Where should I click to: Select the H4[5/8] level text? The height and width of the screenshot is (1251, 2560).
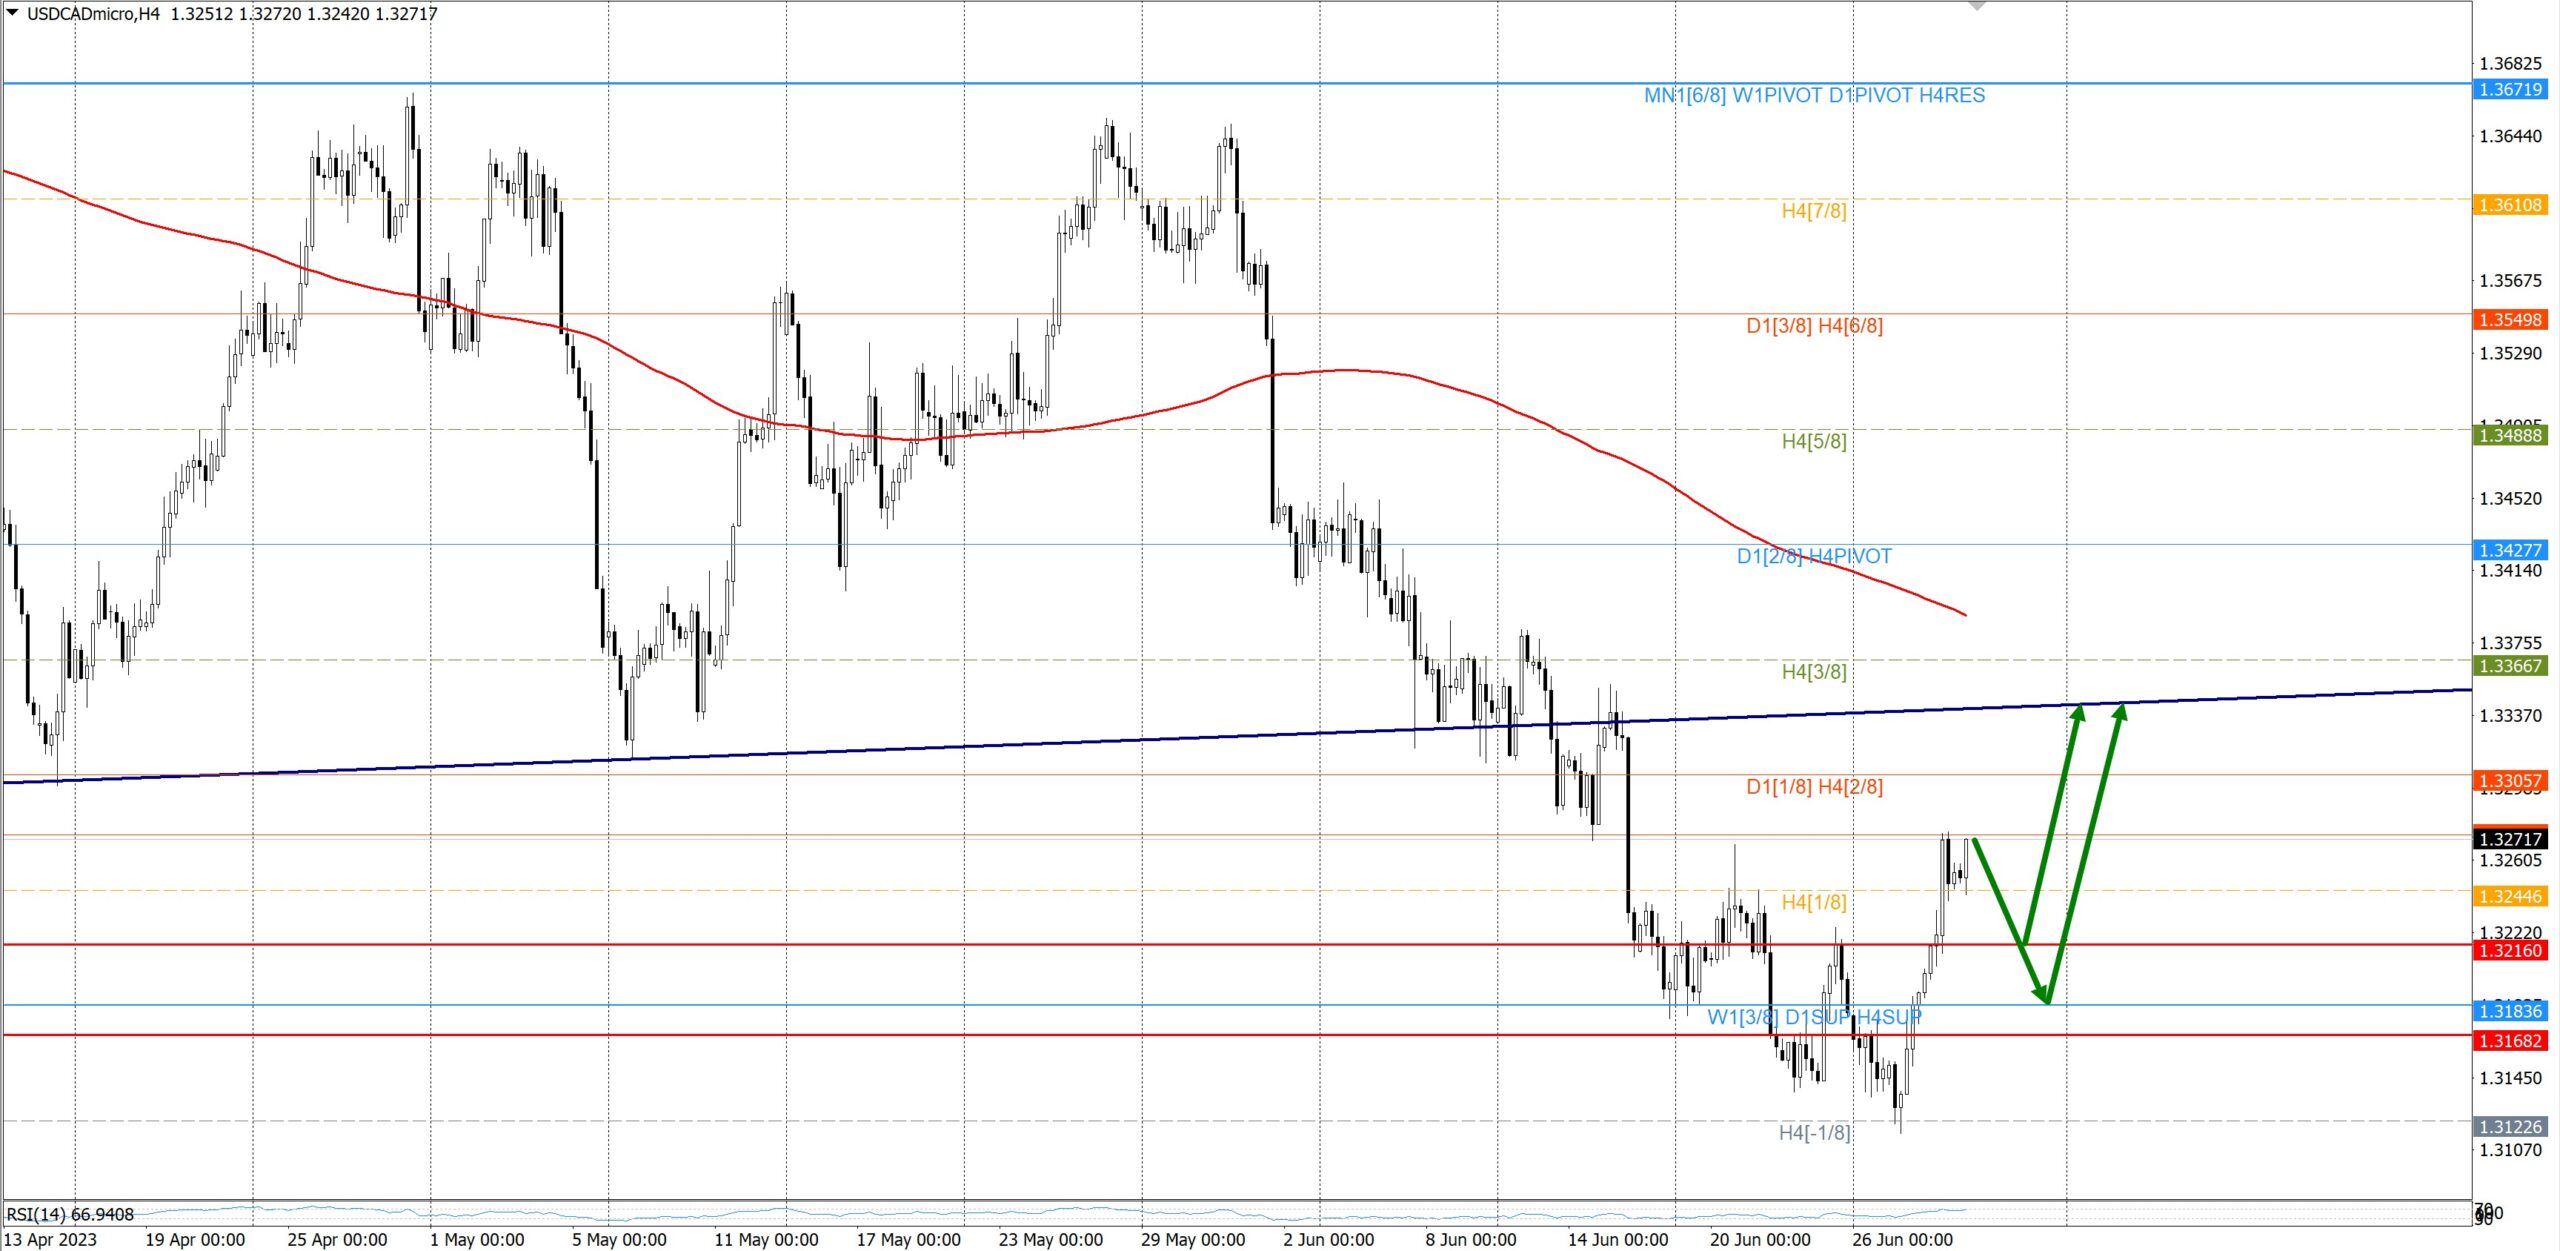click(x=1814, y=441)
